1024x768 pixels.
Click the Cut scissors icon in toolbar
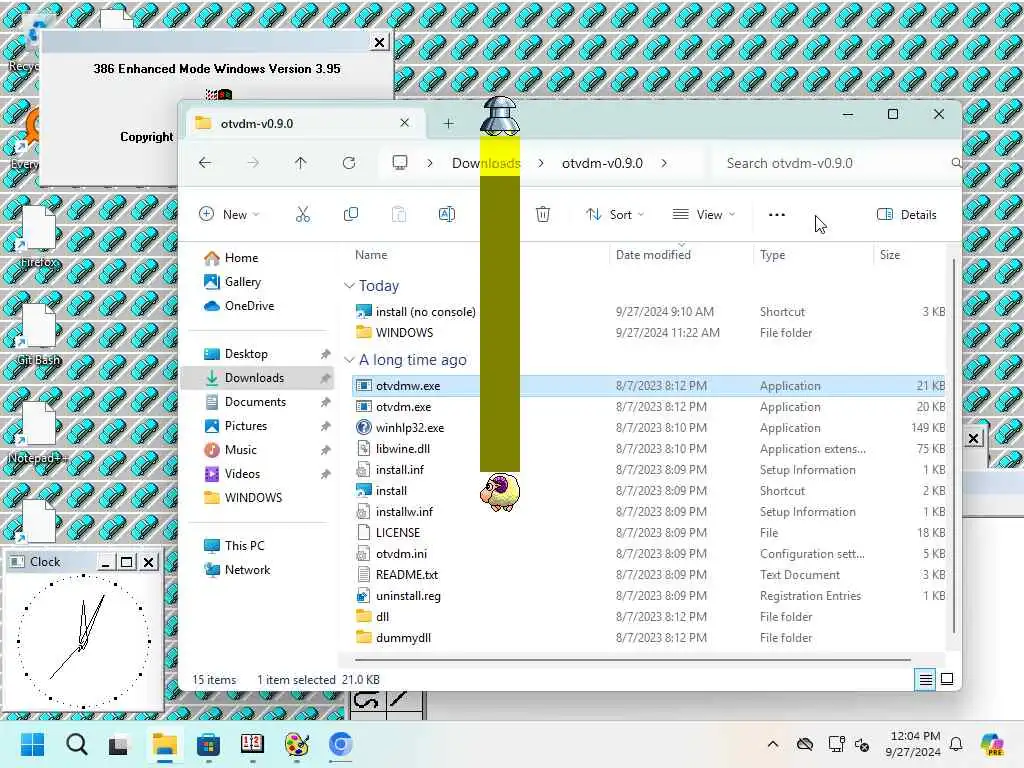302,214
